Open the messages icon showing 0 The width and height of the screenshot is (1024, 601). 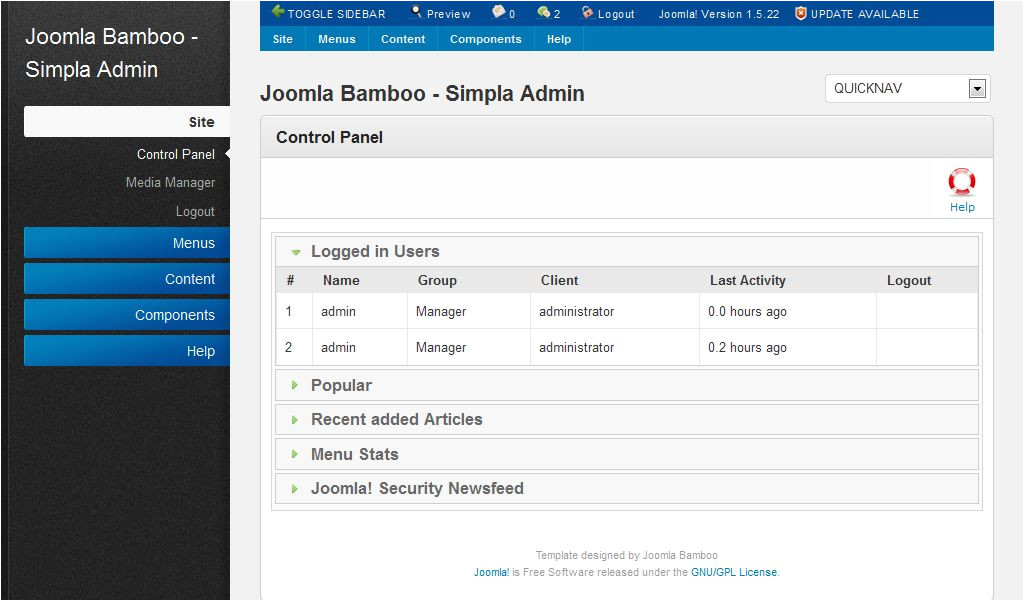tap(498, 12)
